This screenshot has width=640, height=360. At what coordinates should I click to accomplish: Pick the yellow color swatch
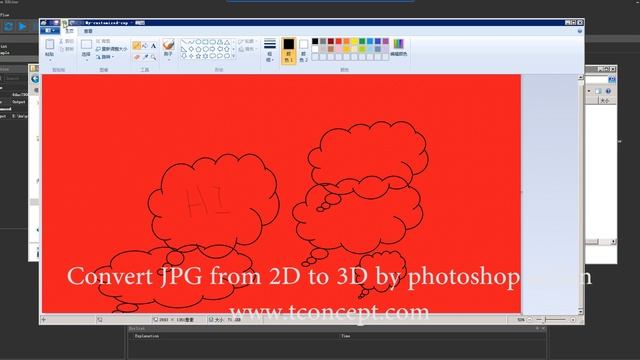(x=354, y=41)
